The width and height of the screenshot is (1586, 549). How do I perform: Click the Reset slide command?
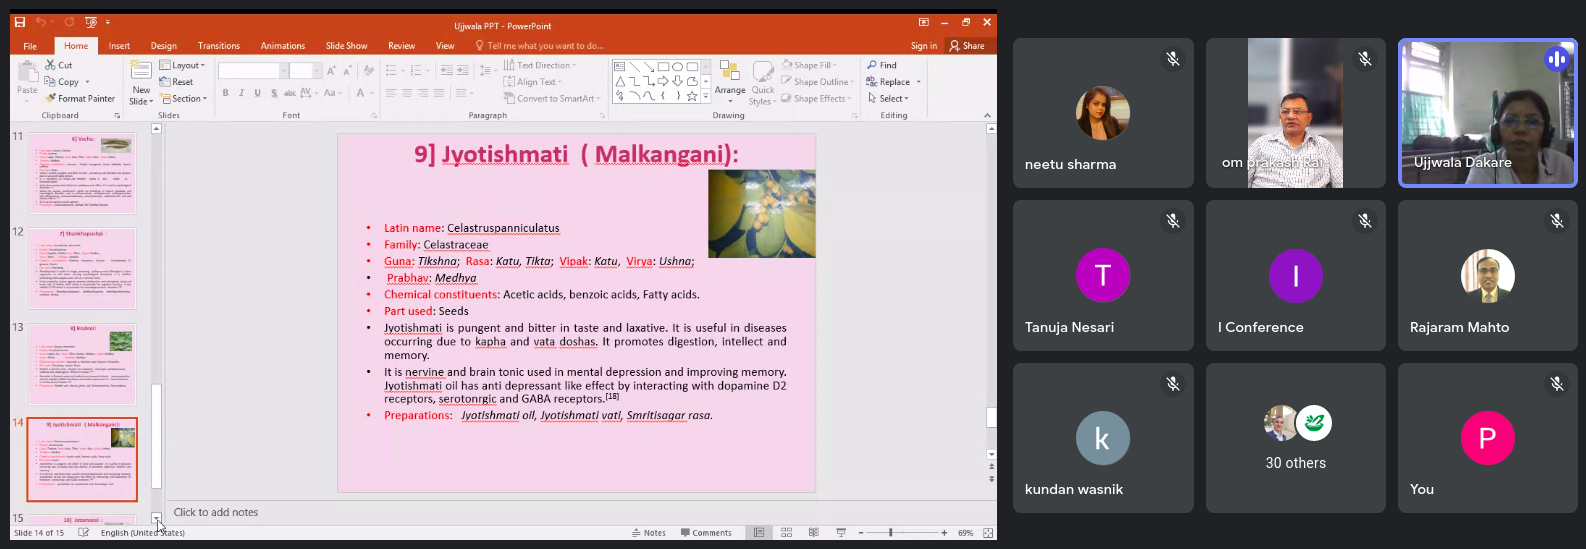click(176, 82)
